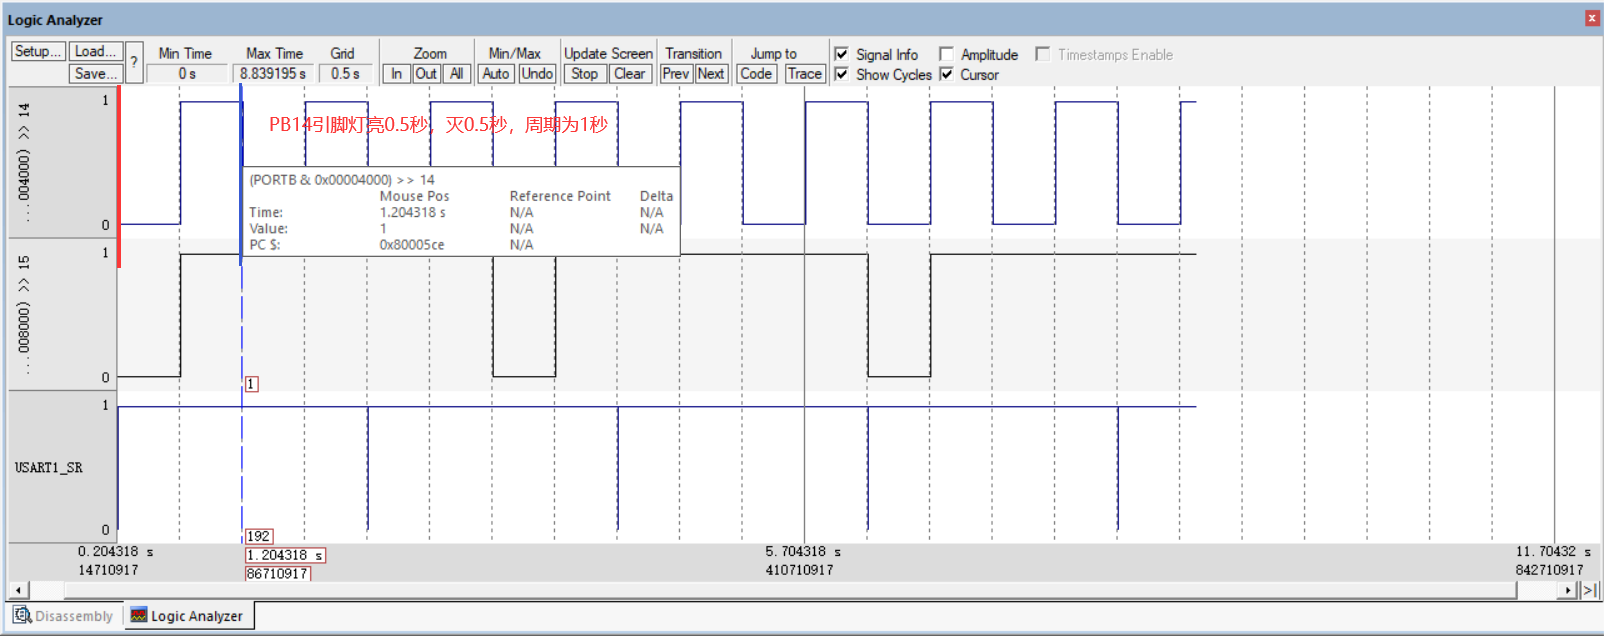Click the red PB14 annotation text
Screen dimensions: 1604x636
[x=438, y=125]
